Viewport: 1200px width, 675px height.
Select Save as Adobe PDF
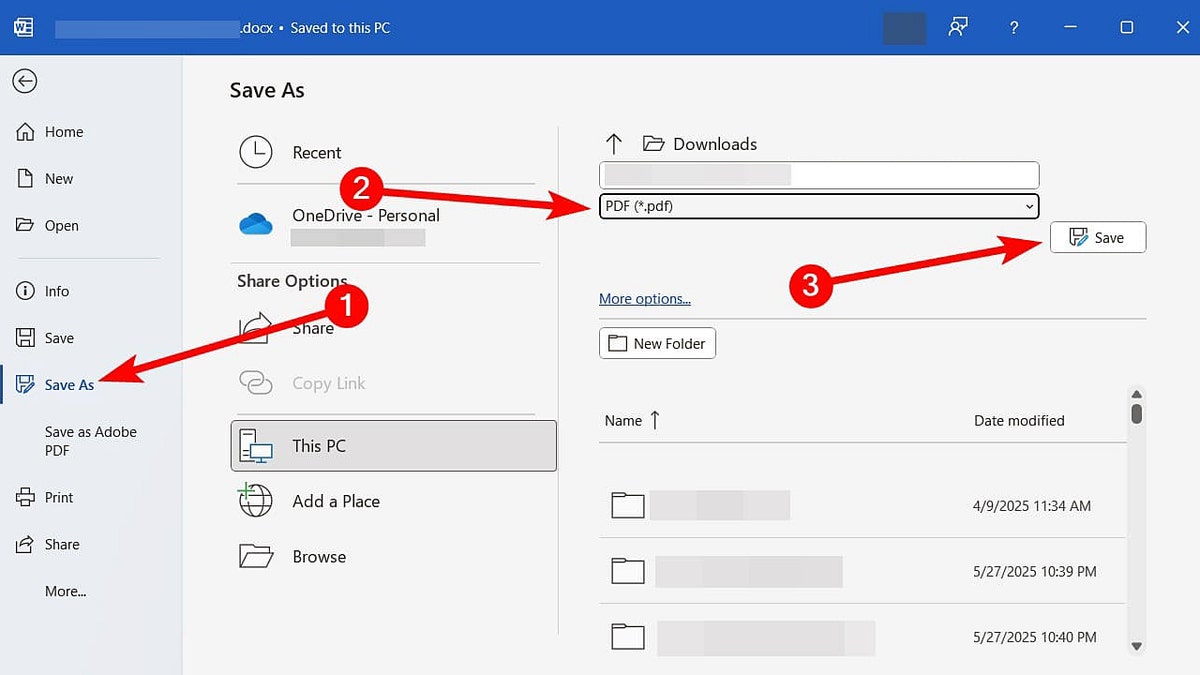point(91,441)
